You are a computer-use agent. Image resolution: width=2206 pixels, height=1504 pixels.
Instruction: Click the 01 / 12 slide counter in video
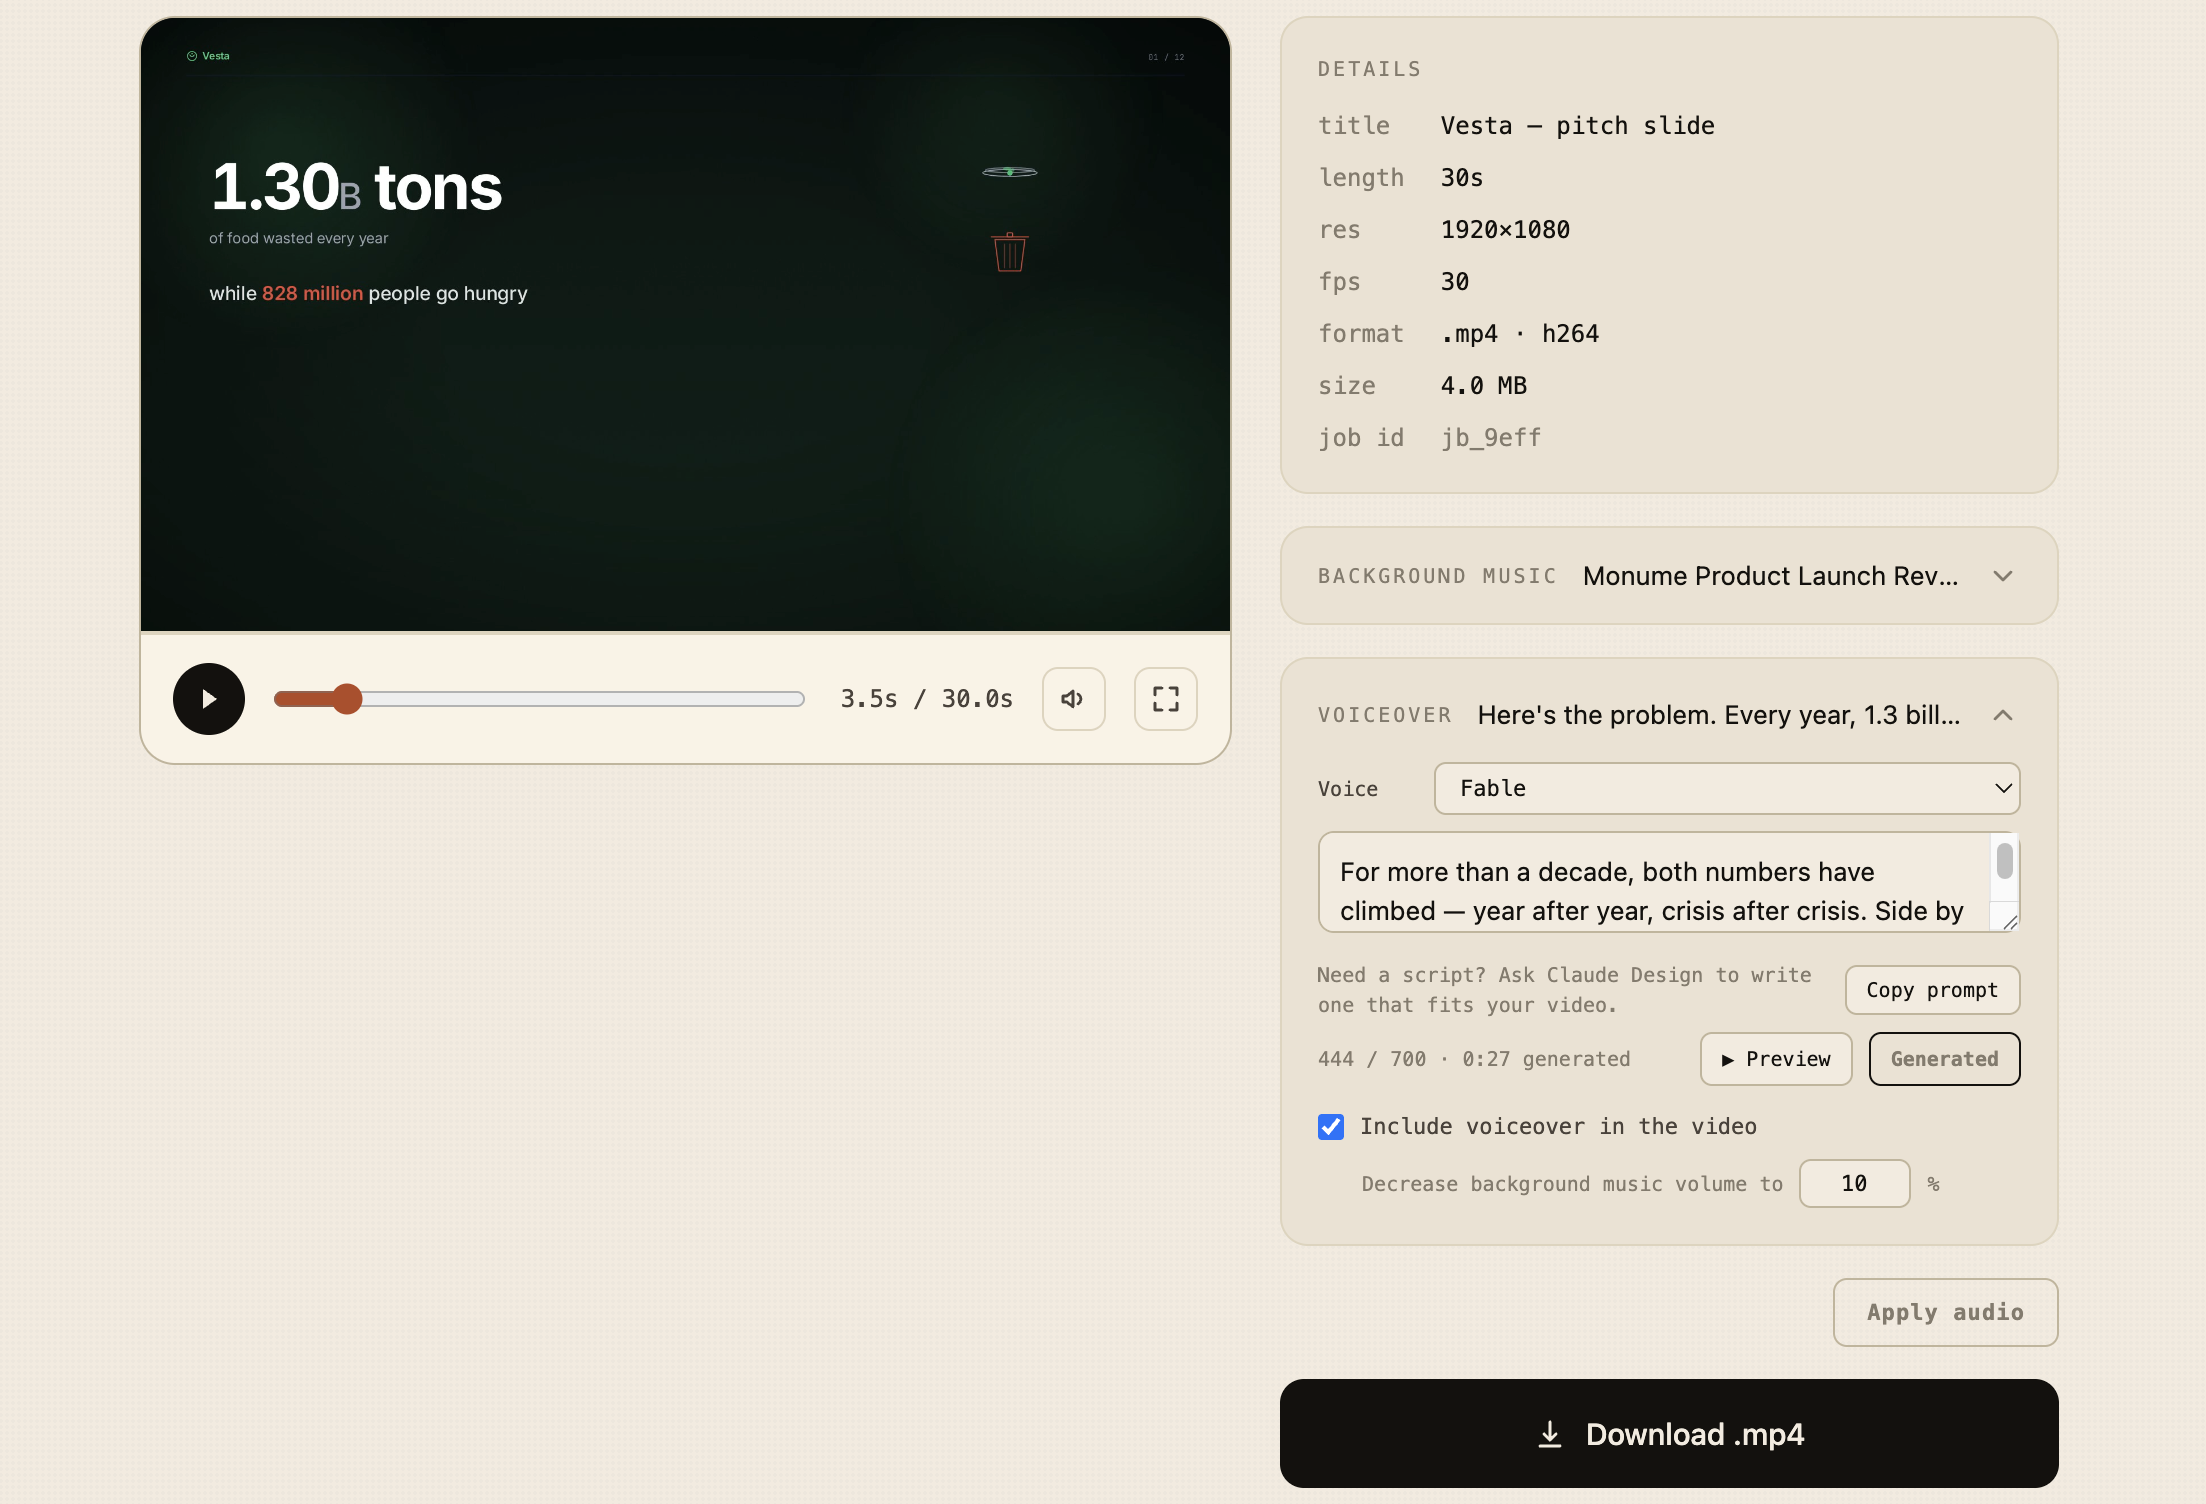(1166, 57)
